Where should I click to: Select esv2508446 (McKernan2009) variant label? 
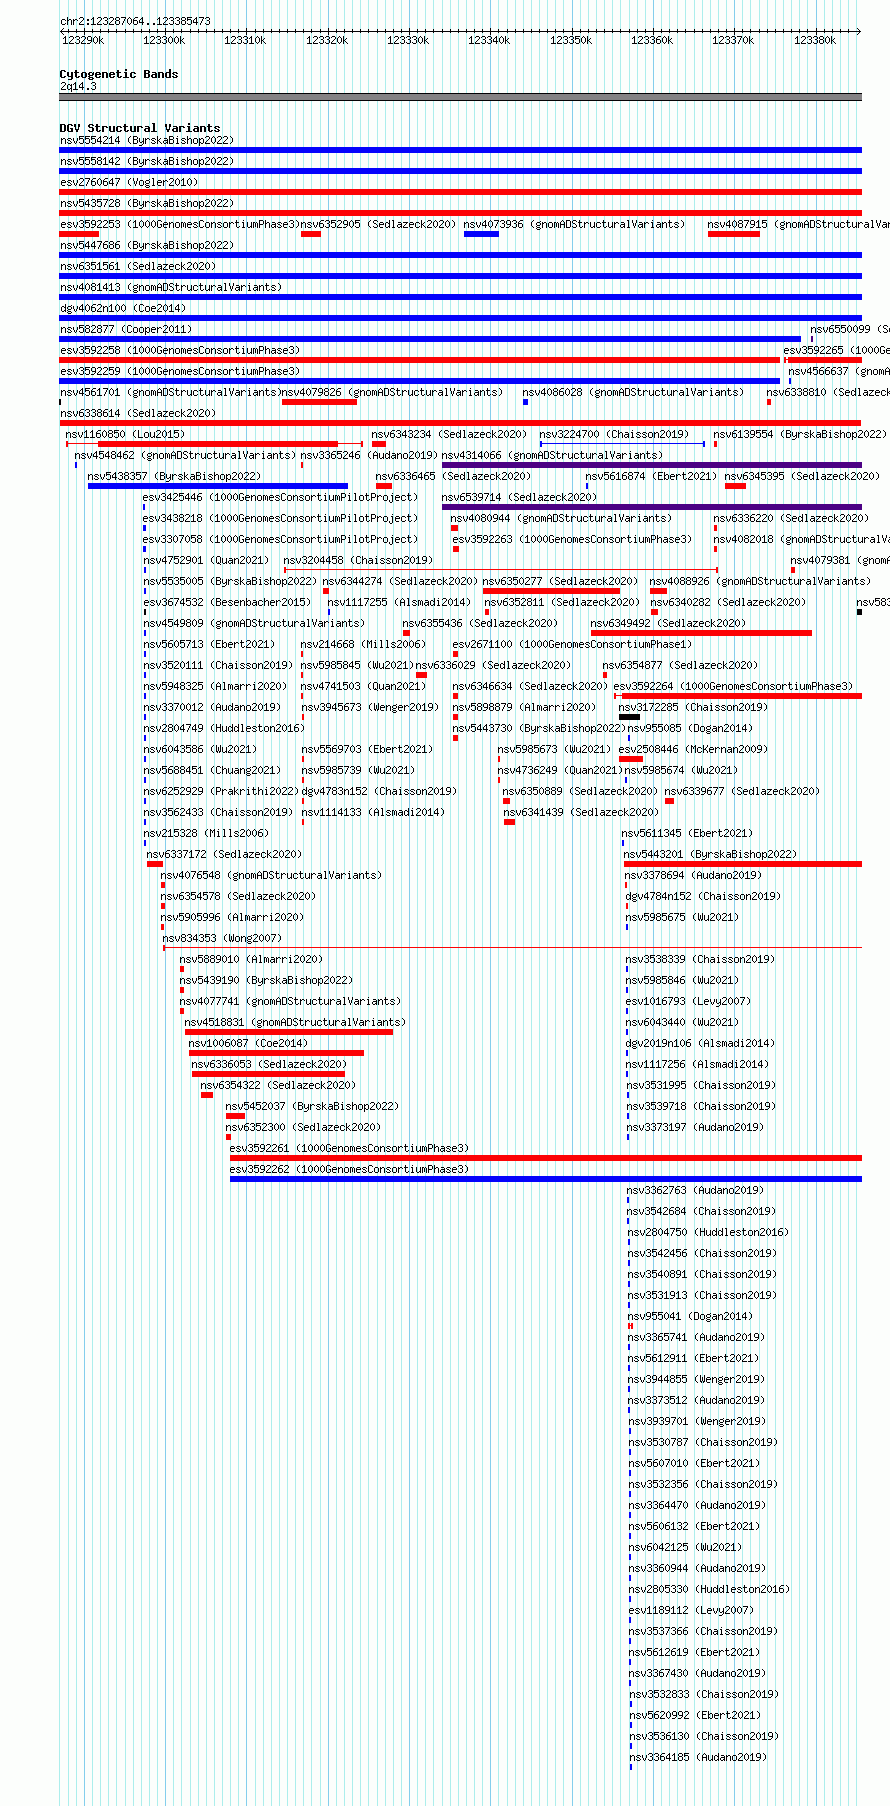(x=694, y=750)
